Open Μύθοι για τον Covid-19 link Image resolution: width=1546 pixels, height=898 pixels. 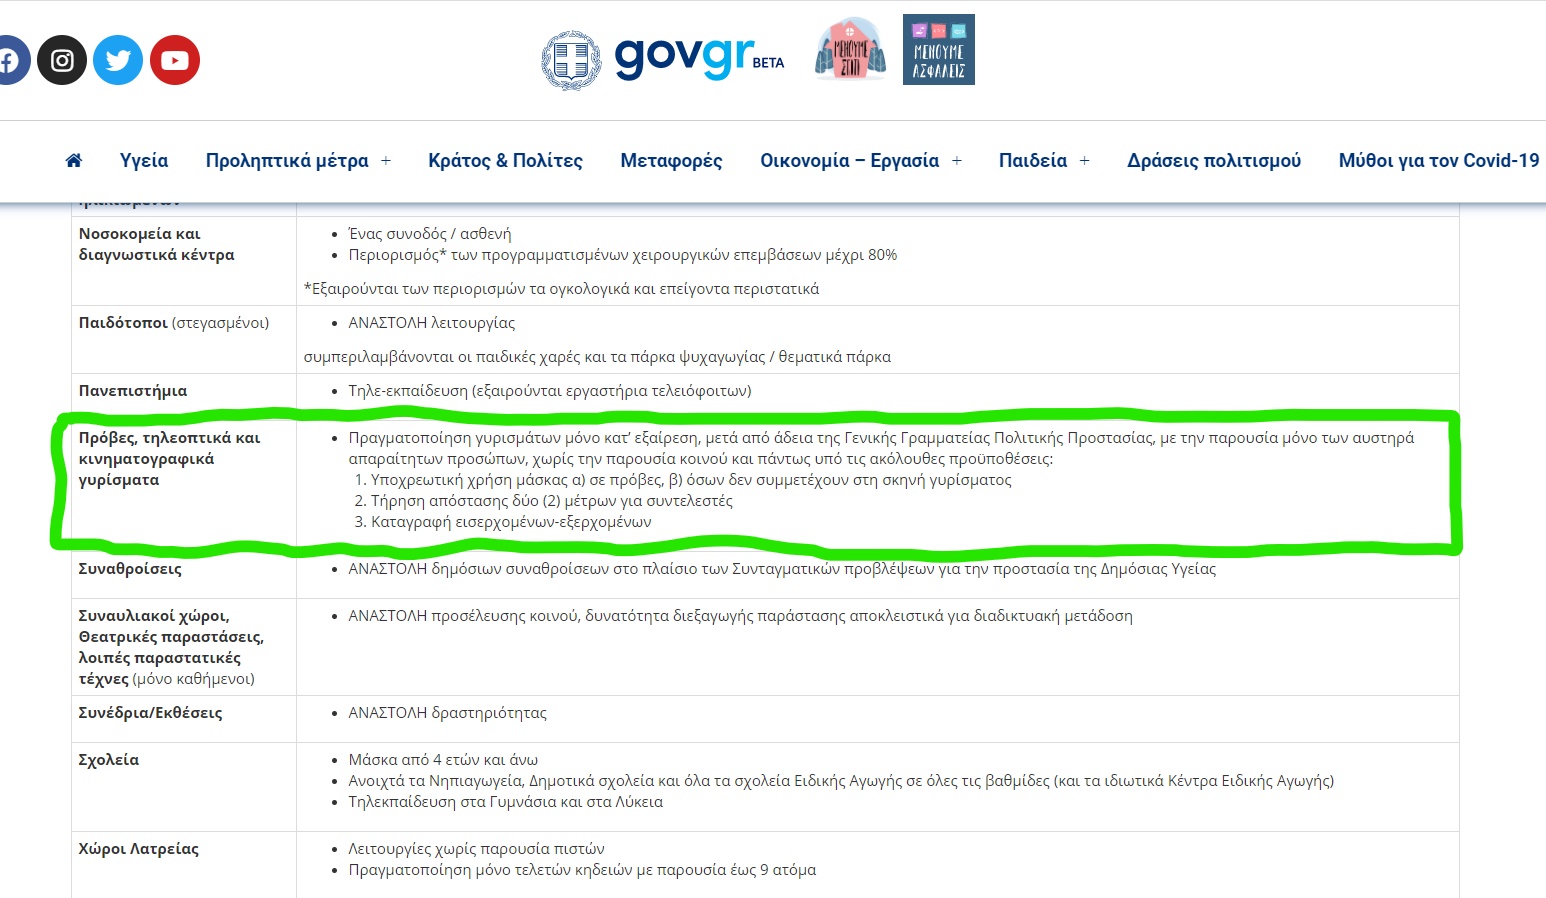(x=1438, y=161)
